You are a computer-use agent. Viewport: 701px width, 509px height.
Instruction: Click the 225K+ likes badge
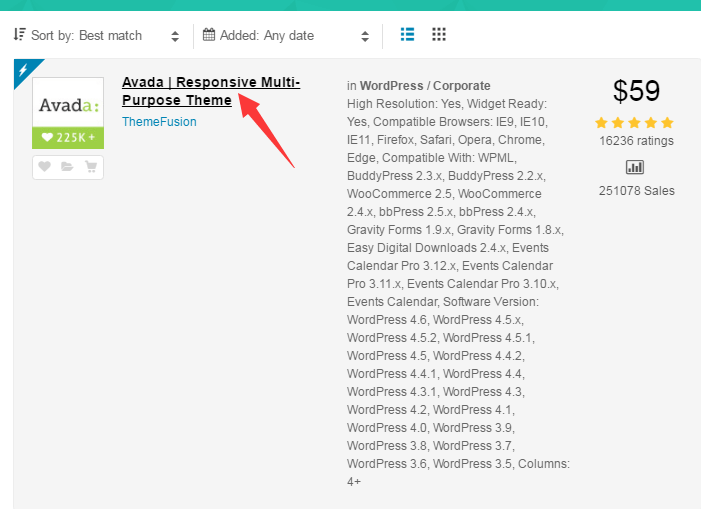[x=68, y=138]
